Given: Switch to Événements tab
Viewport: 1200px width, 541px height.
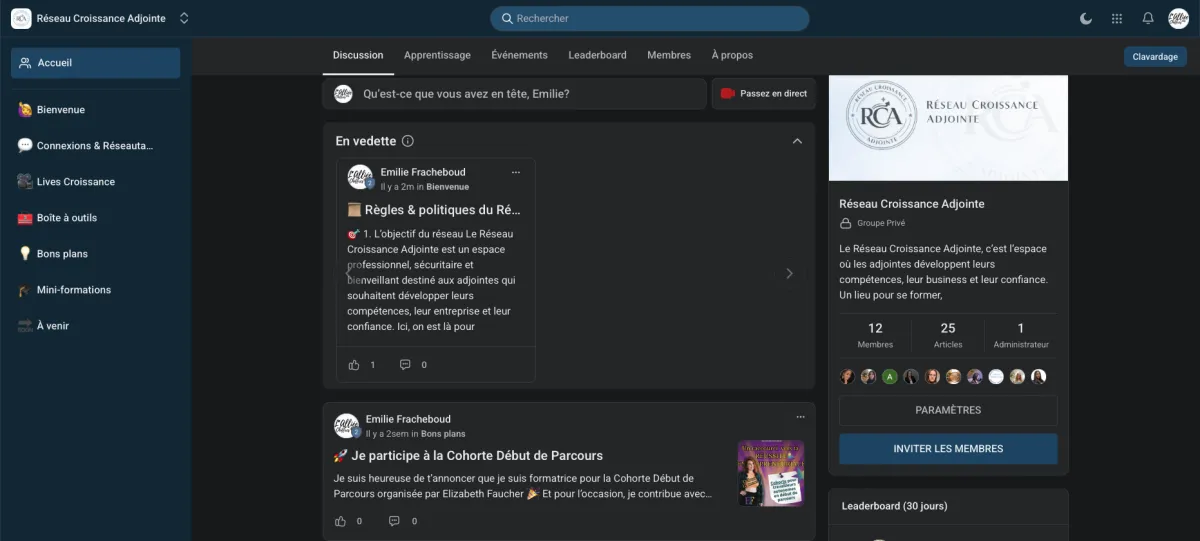Looking at the screenshot, I should pyautogui.click(x=519, y=55).
